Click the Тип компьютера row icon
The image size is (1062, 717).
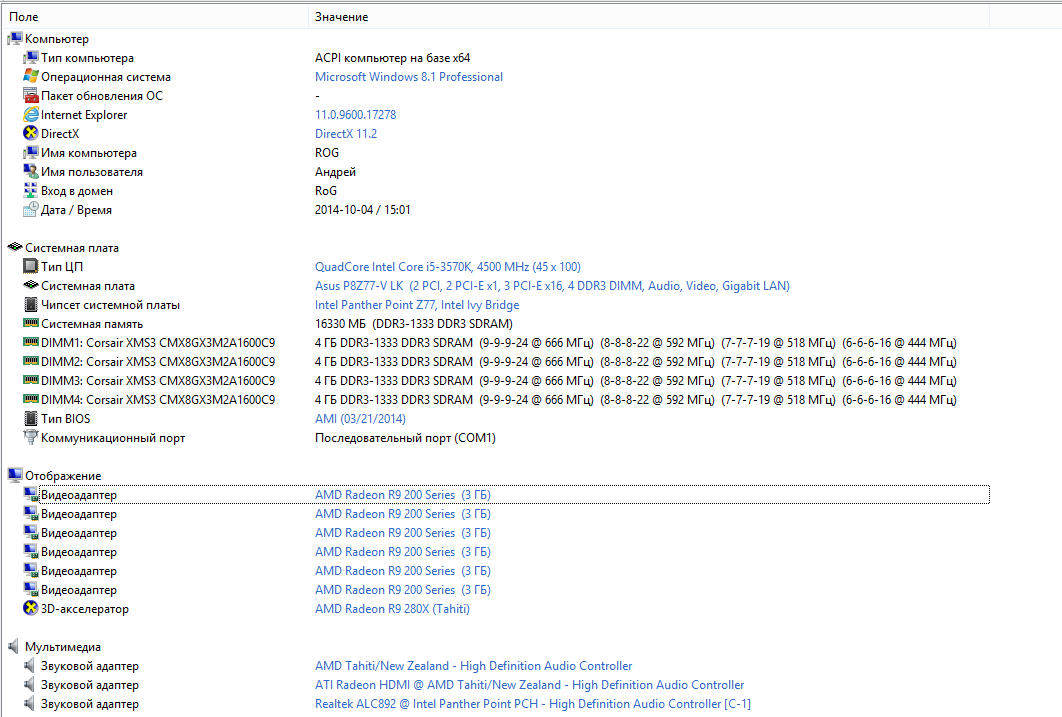pyautogui.click(x=30, y=58)
